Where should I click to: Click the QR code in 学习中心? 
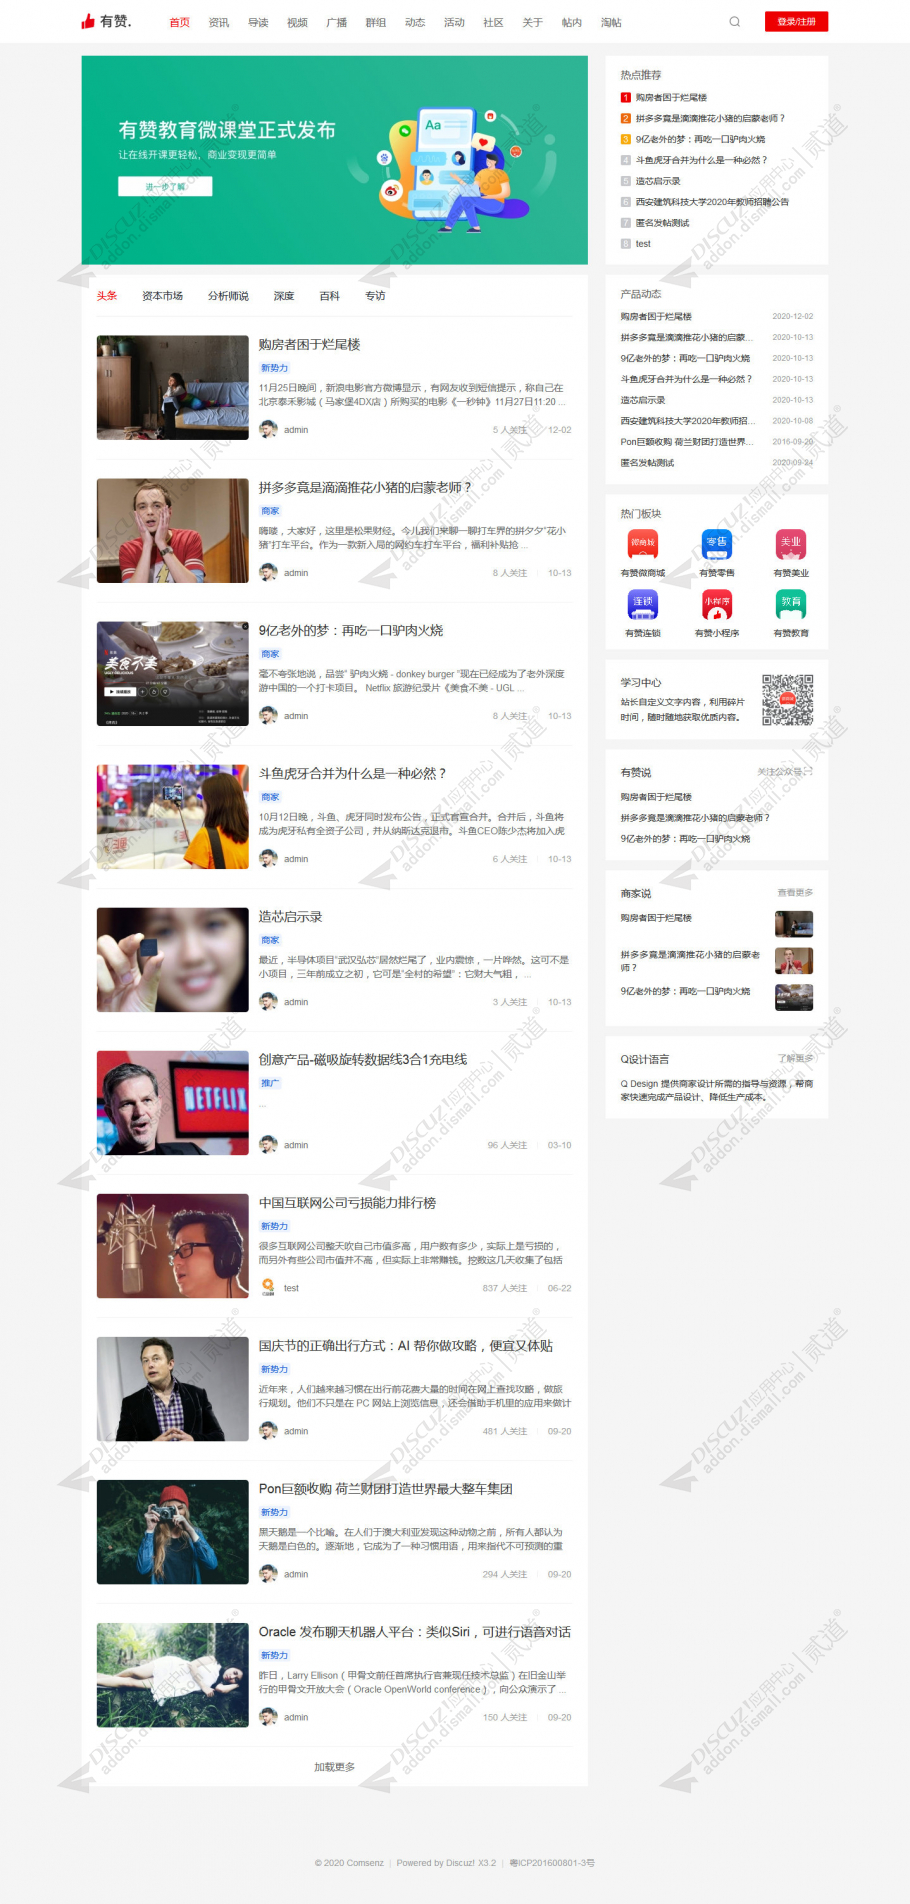point(787,699)
